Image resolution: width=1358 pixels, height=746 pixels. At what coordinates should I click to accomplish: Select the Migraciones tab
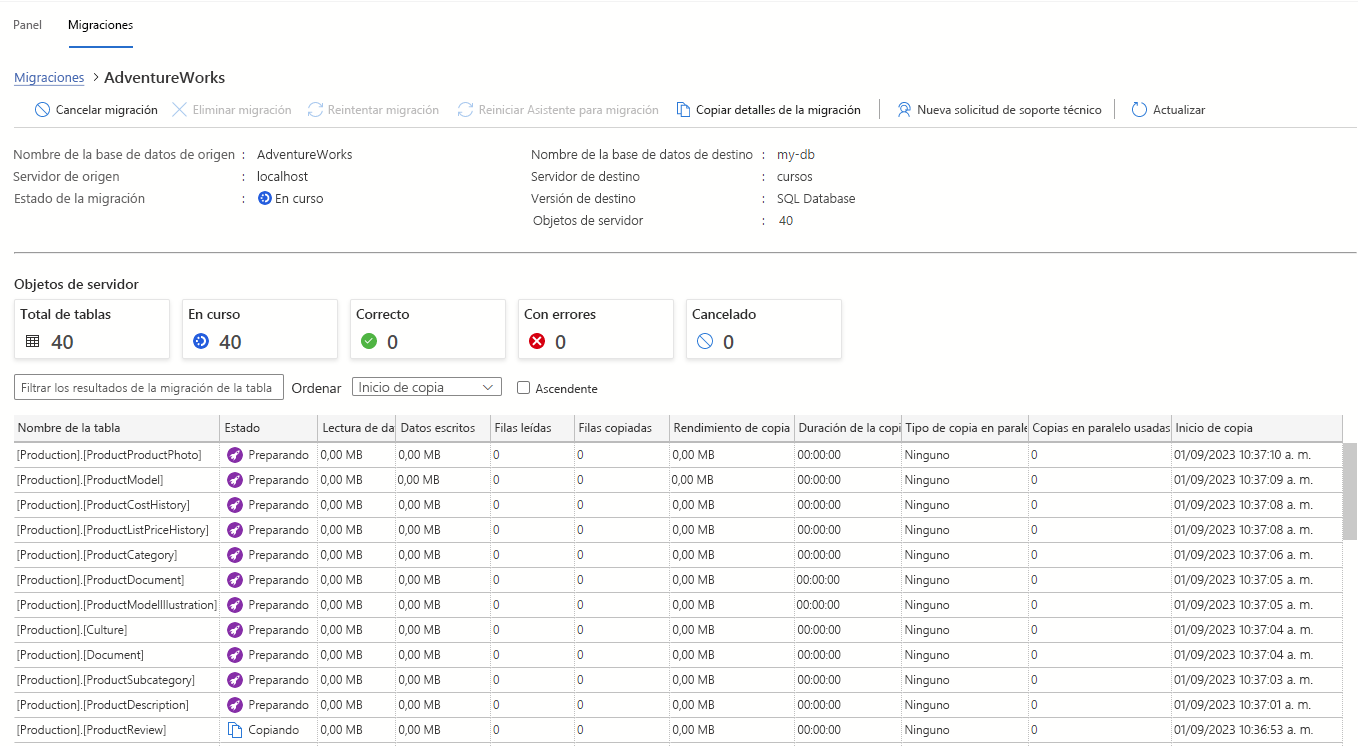[100, 25]
